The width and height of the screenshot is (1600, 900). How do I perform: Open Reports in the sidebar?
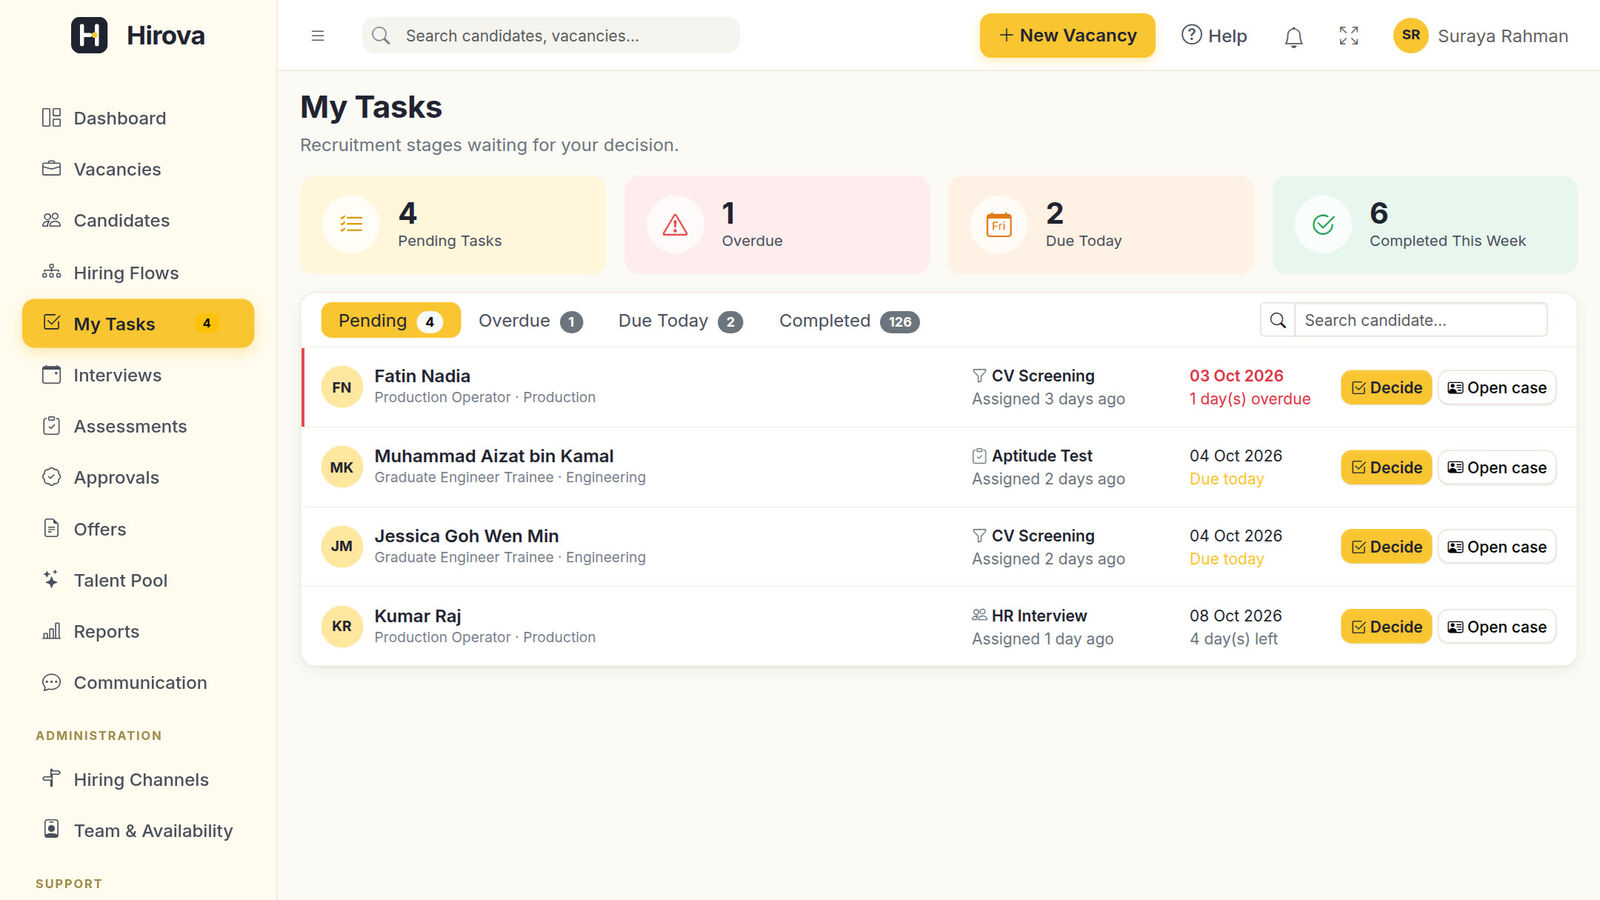(x=138, y=631)
